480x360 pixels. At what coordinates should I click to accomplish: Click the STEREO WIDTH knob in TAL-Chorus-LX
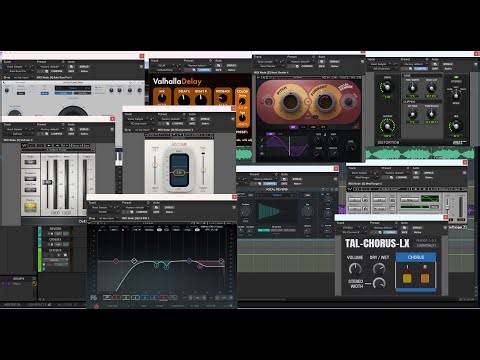(379, 283)
